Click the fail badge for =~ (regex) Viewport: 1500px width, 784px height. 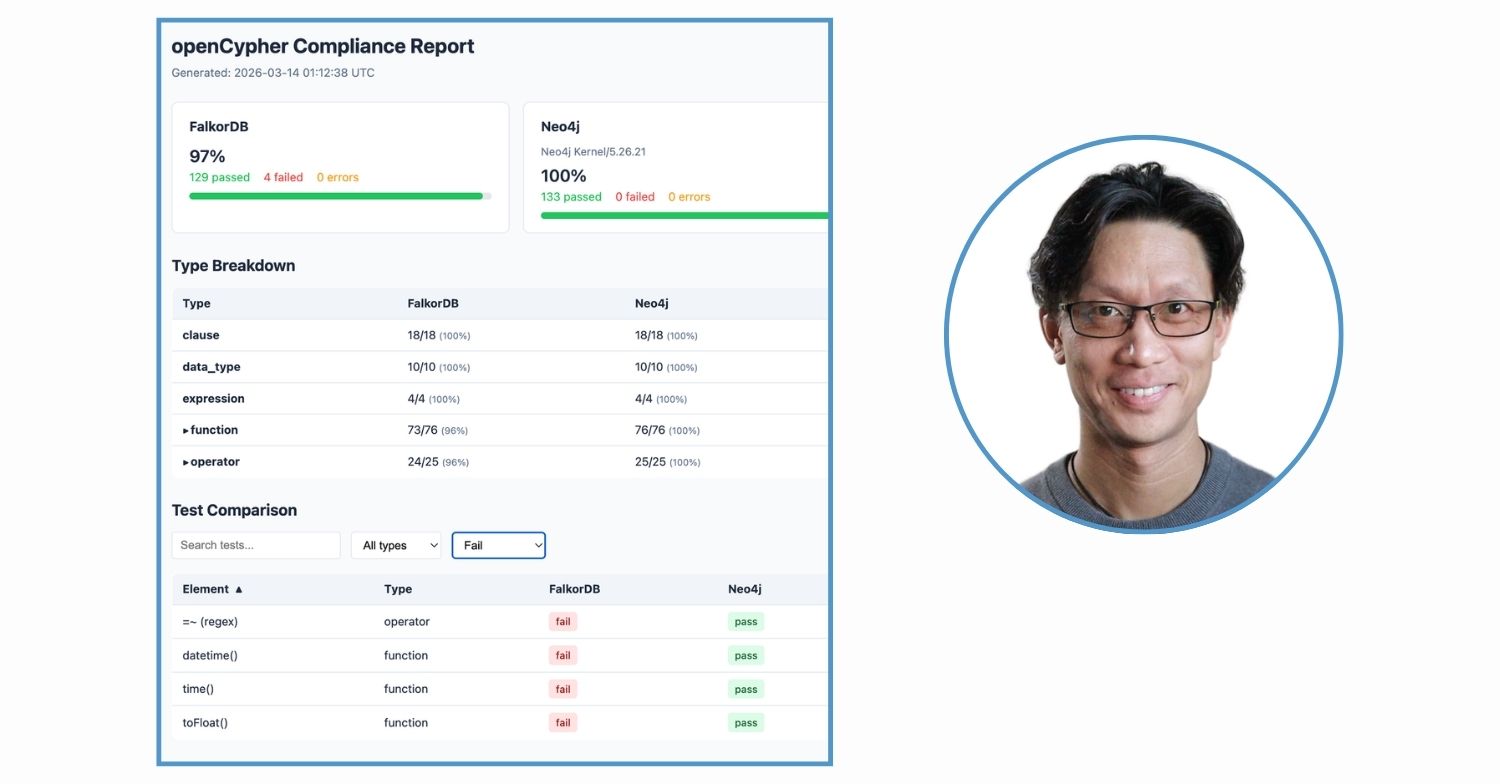(562, 621)
